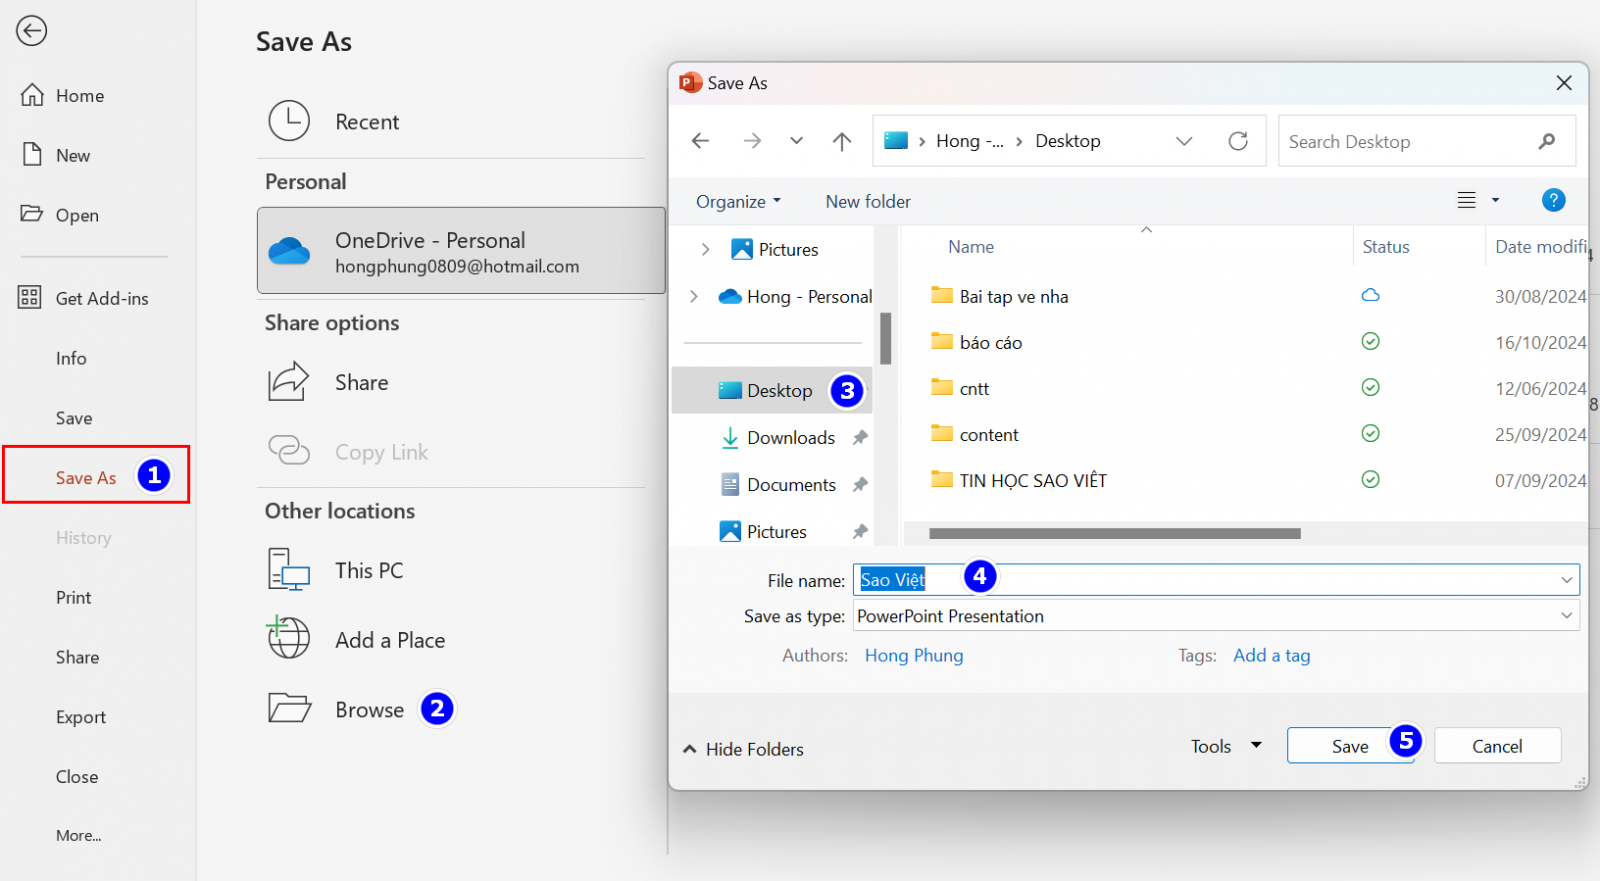Select Save As in the left menu

point(86,478)
